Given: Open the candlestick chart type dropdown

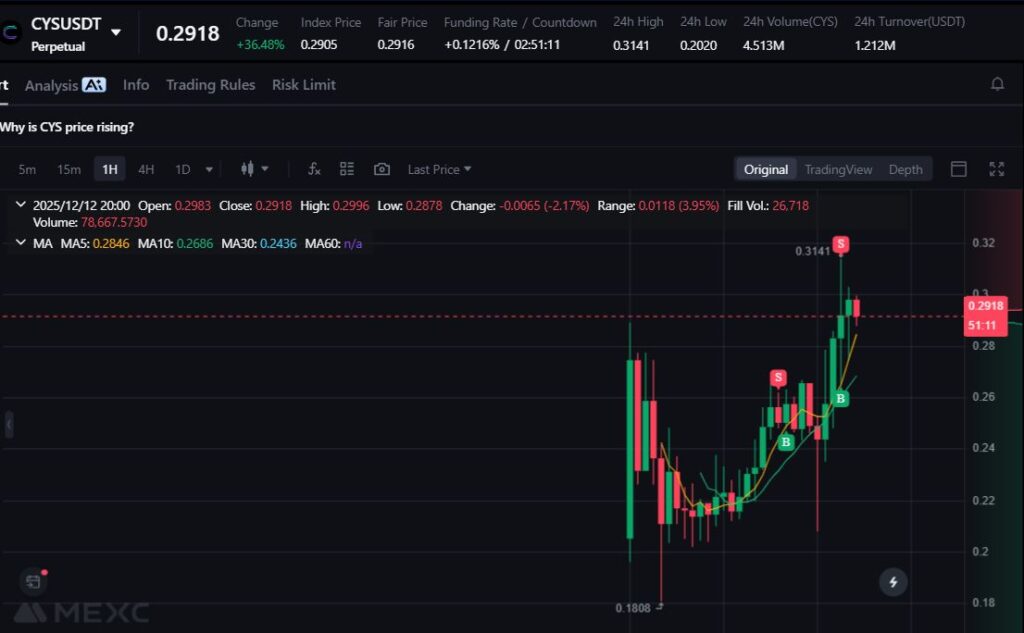Looking at the screenshot, I should tap(255, 169).
